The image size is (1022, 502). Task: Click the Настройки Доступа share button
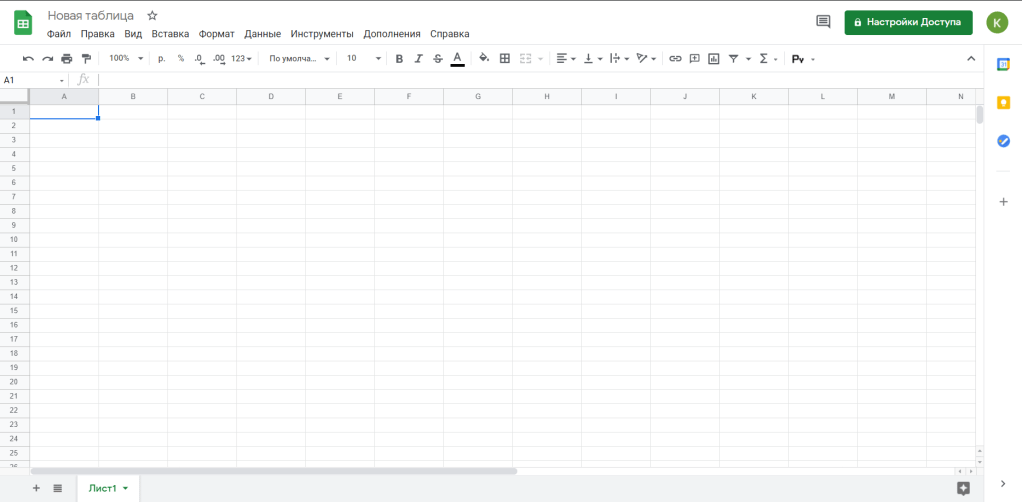click(x=908, y=22)
